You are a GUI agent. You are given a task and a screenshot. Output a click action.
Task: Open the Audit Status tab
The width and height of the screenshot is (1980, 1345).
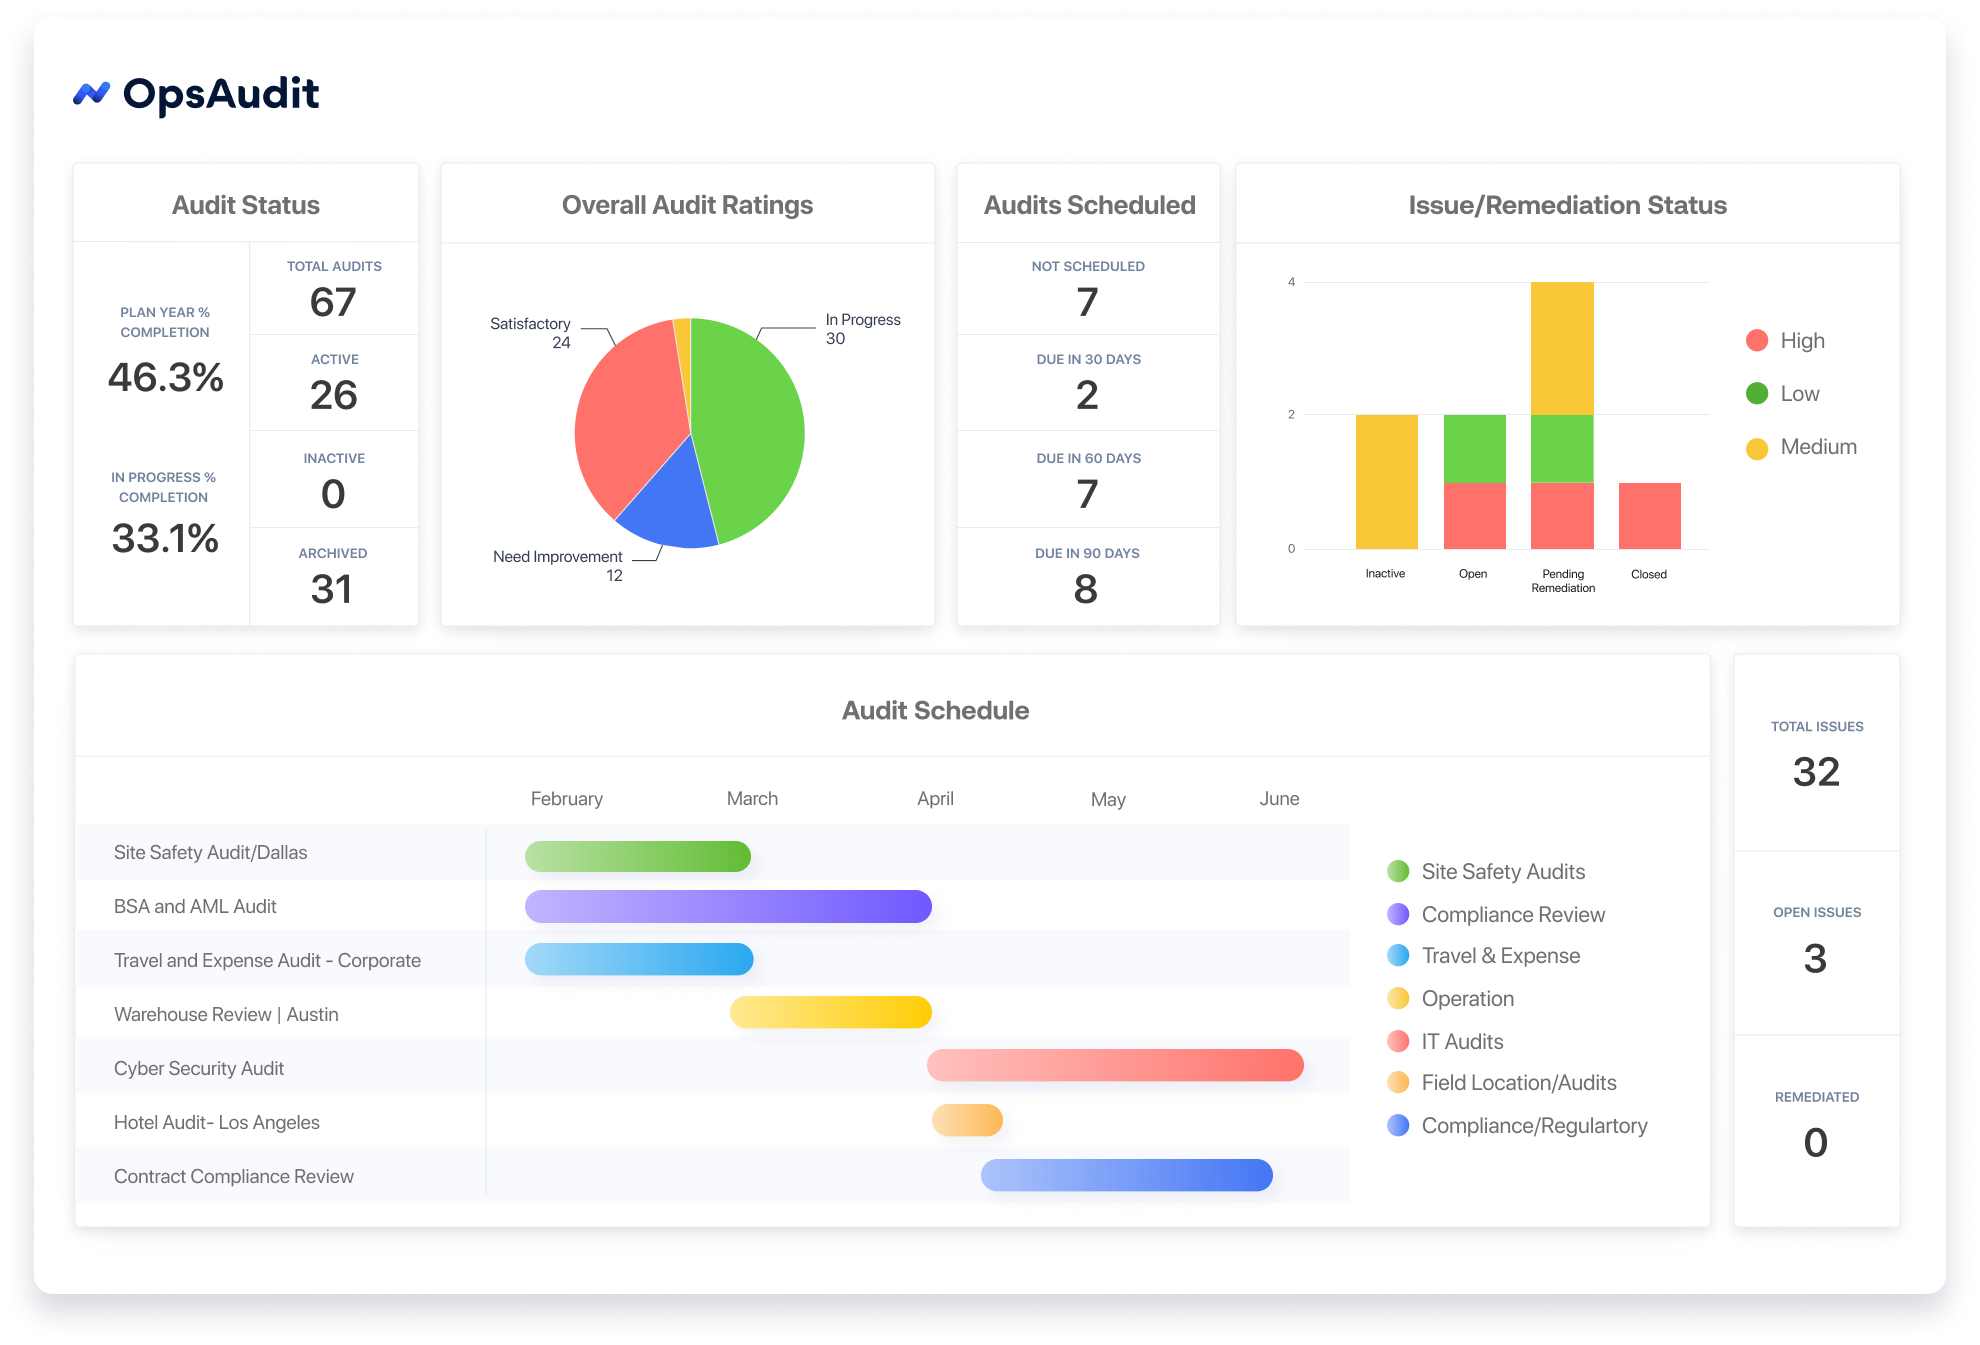245,204
